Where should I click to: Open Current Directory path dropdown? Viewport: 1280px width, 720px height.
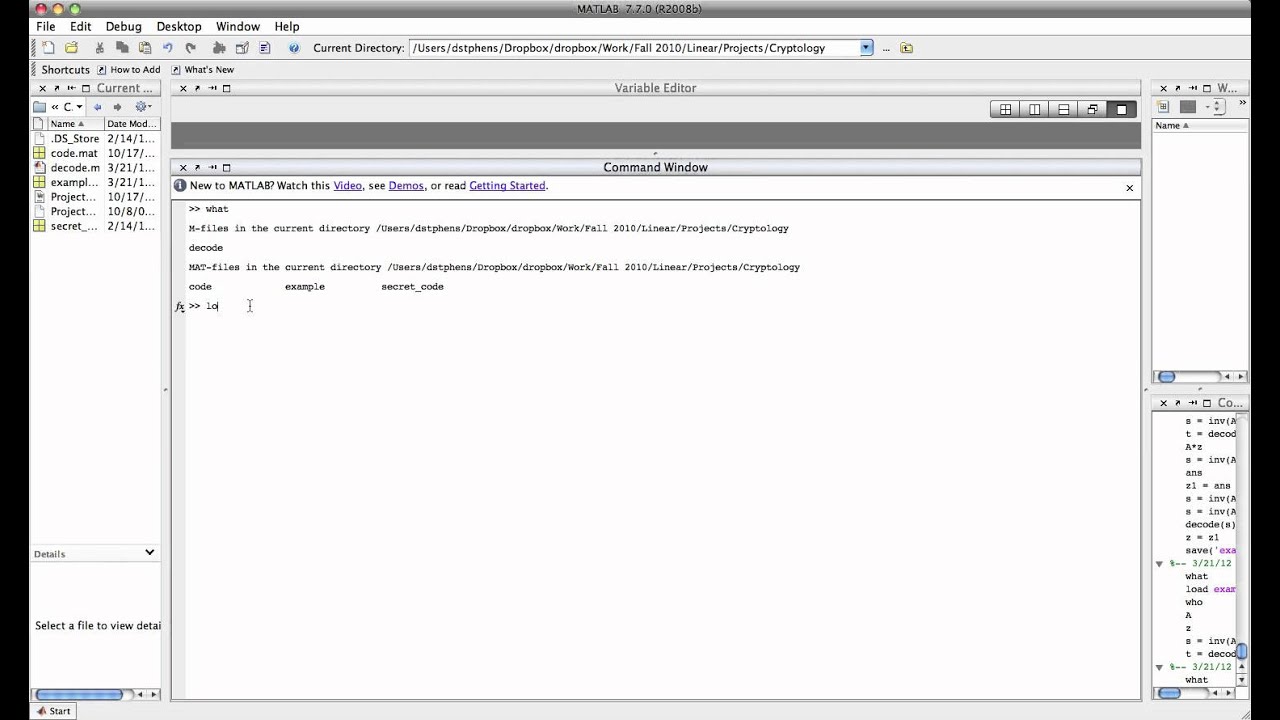[x=866, y=48]
